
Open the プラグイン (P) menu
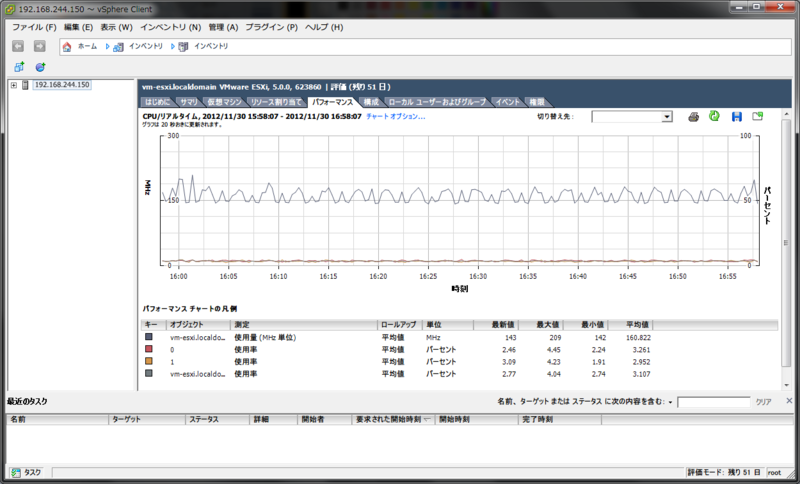pos(271,27)
